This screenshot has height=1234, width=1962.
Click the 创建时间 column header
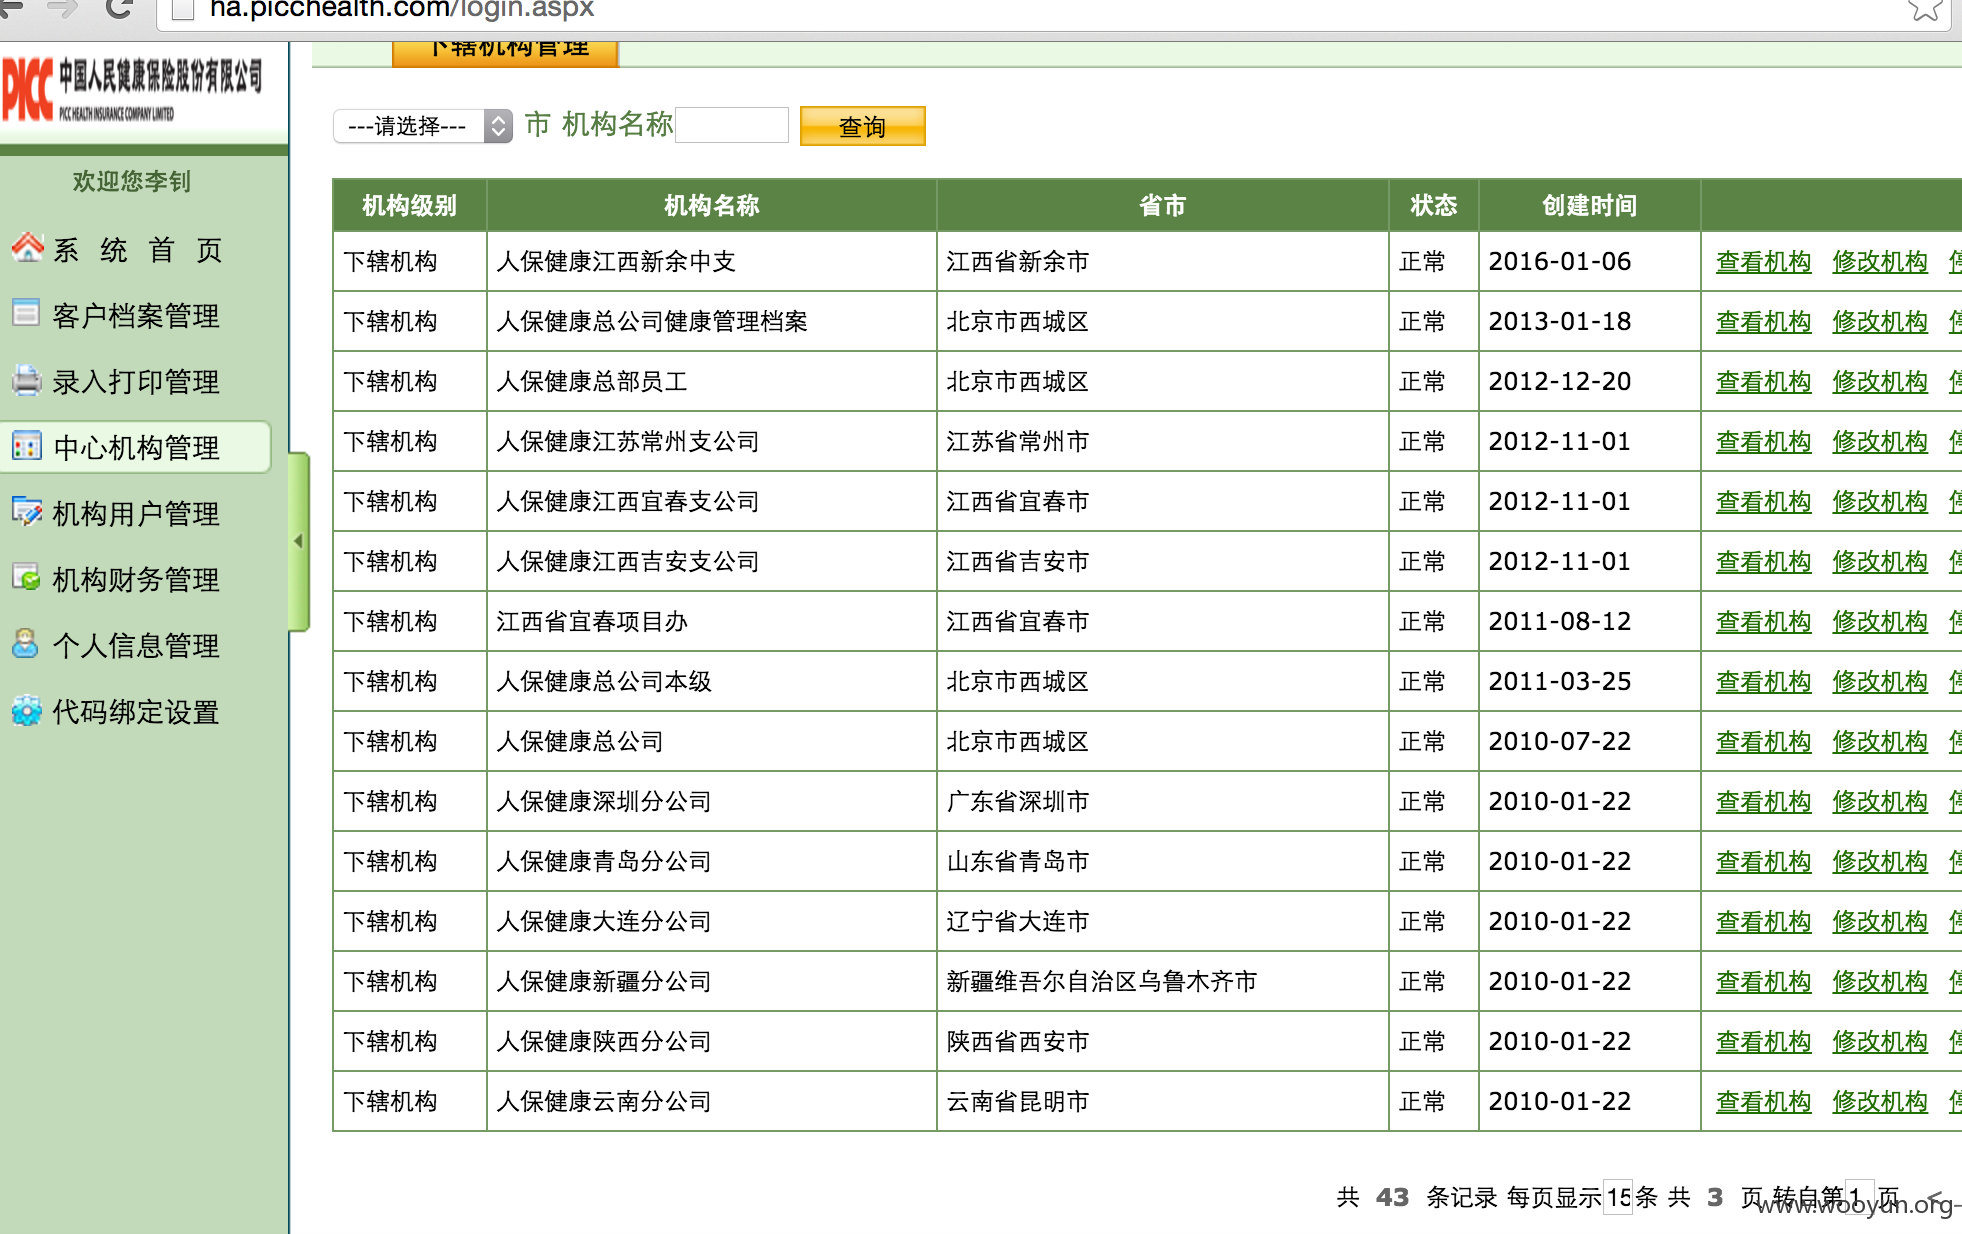point(1589,206)
